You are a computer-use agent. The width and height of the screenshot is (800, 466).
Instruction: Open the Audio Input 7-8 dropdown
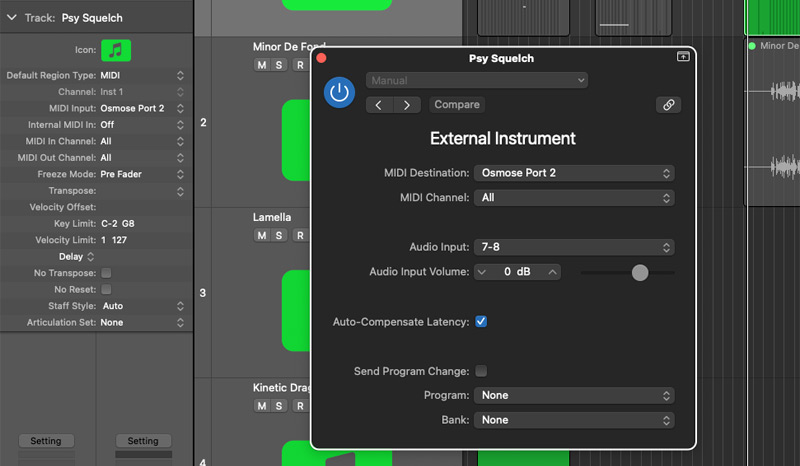click(574, 247)
